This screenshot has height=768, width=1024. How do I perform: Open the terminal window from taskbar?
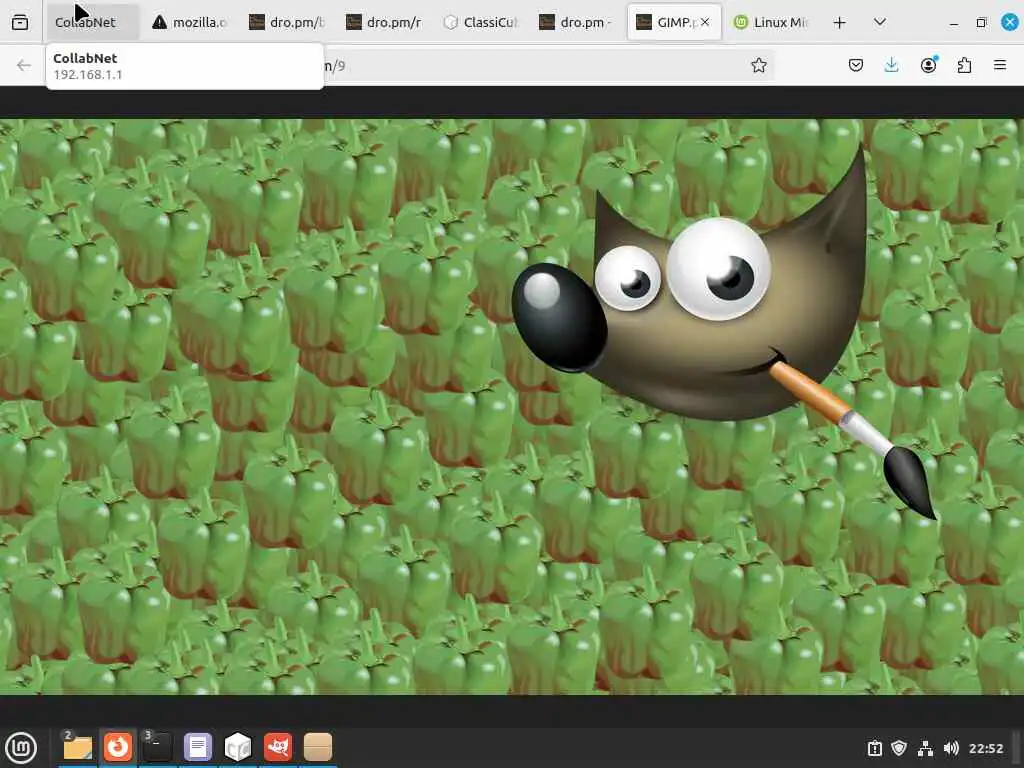pos(158,748)
